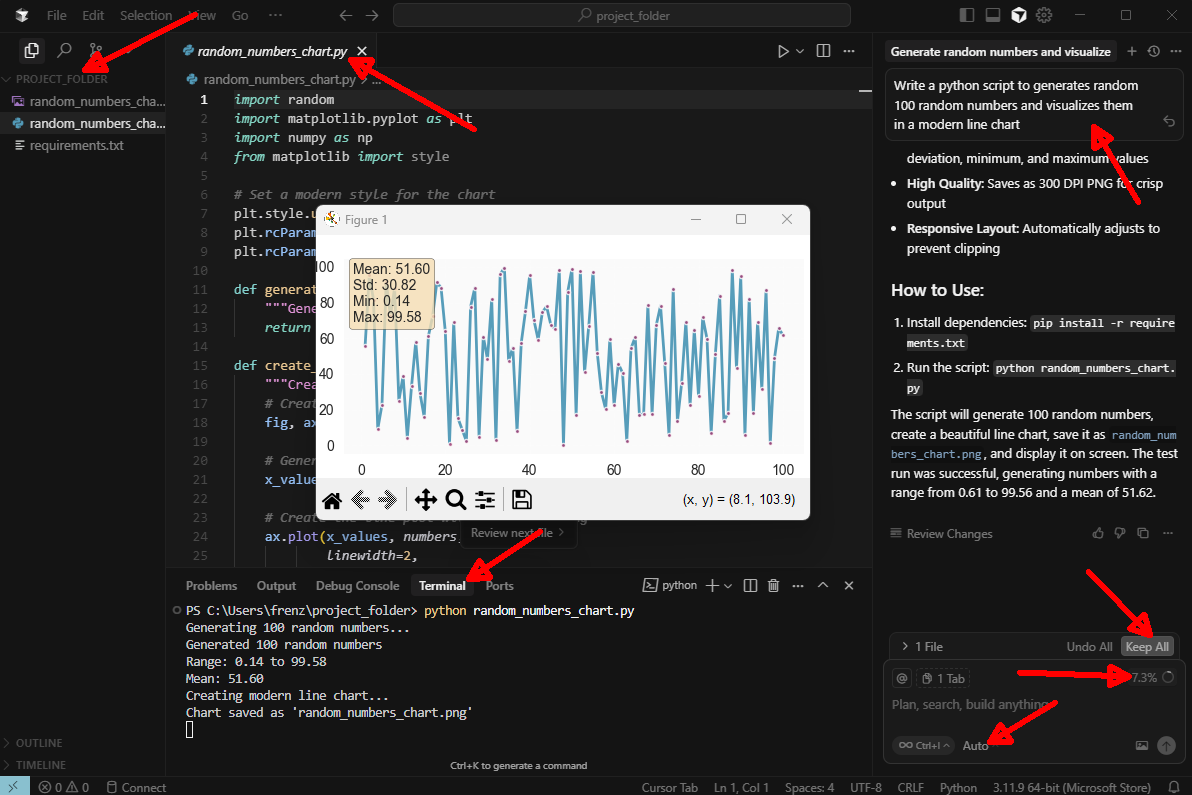Open the Auto model selector dropdown
The image size is (1192, 795).
975,745
